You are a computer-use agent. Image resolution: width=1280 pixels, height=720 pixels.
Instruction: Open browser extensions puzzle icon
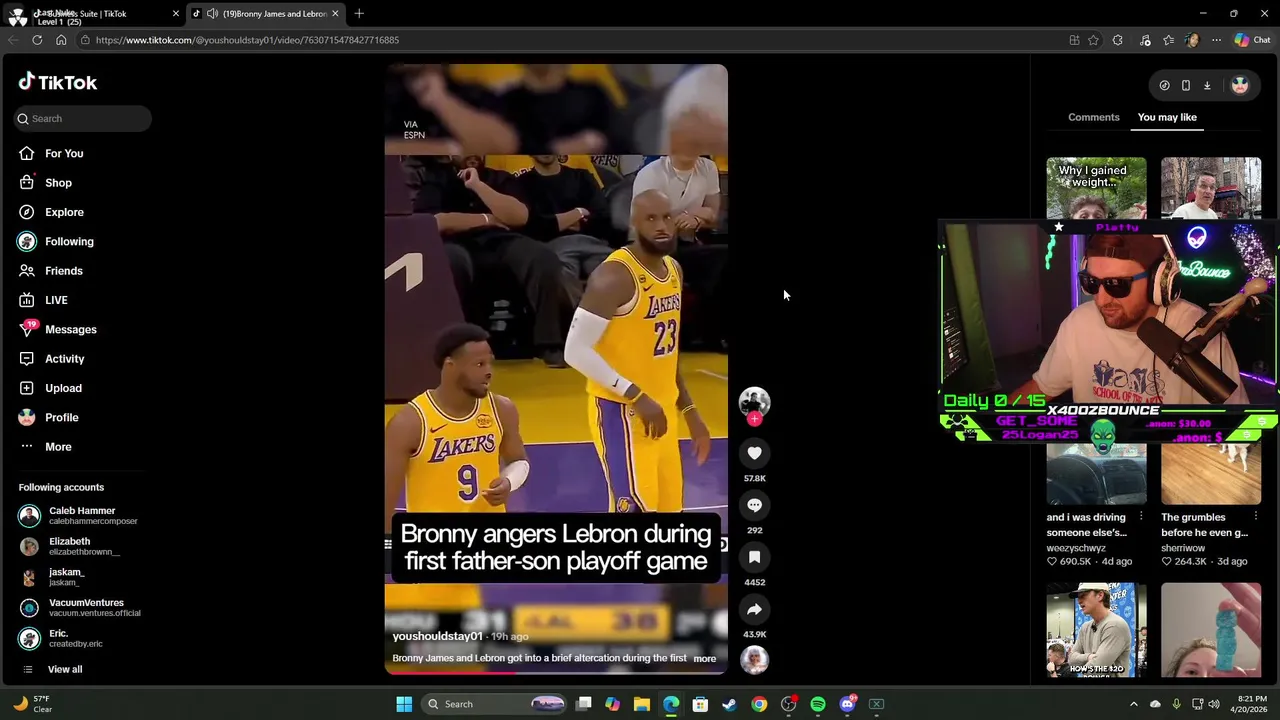pyautogui.click(x=1117, y=40)
